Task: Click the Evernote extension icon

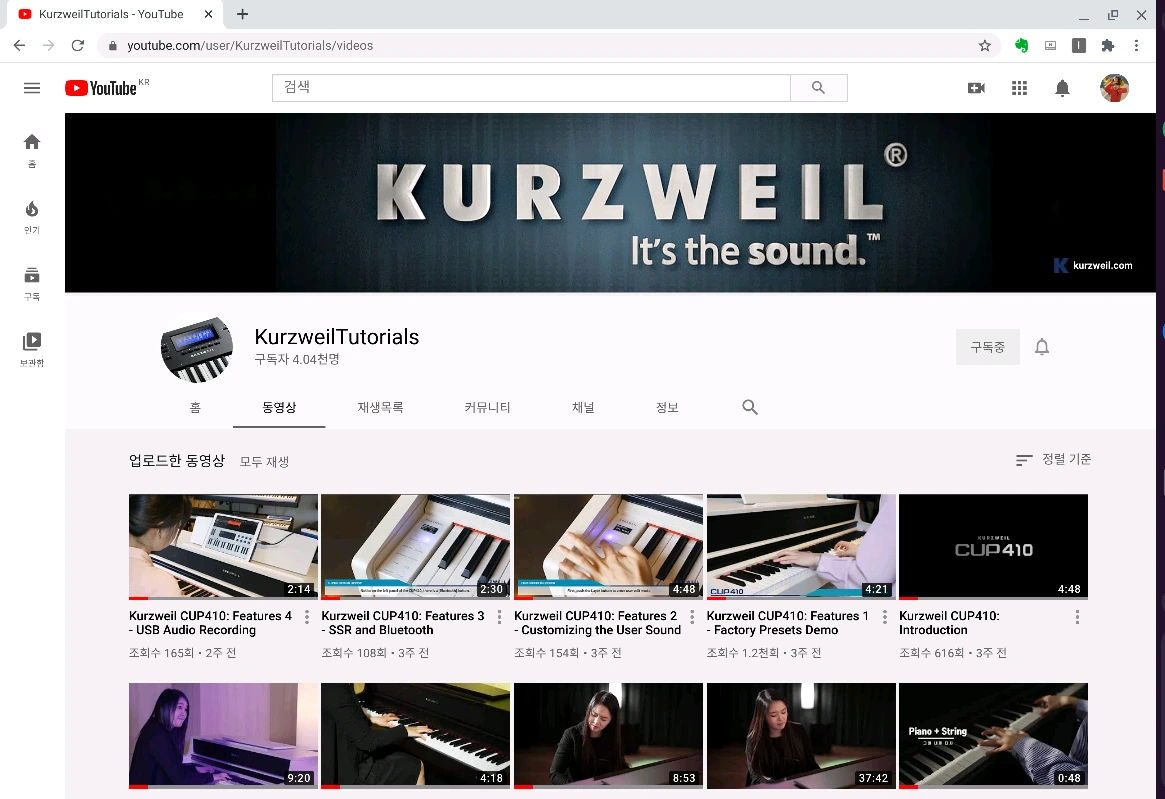Action: [x=1022, y=45]
